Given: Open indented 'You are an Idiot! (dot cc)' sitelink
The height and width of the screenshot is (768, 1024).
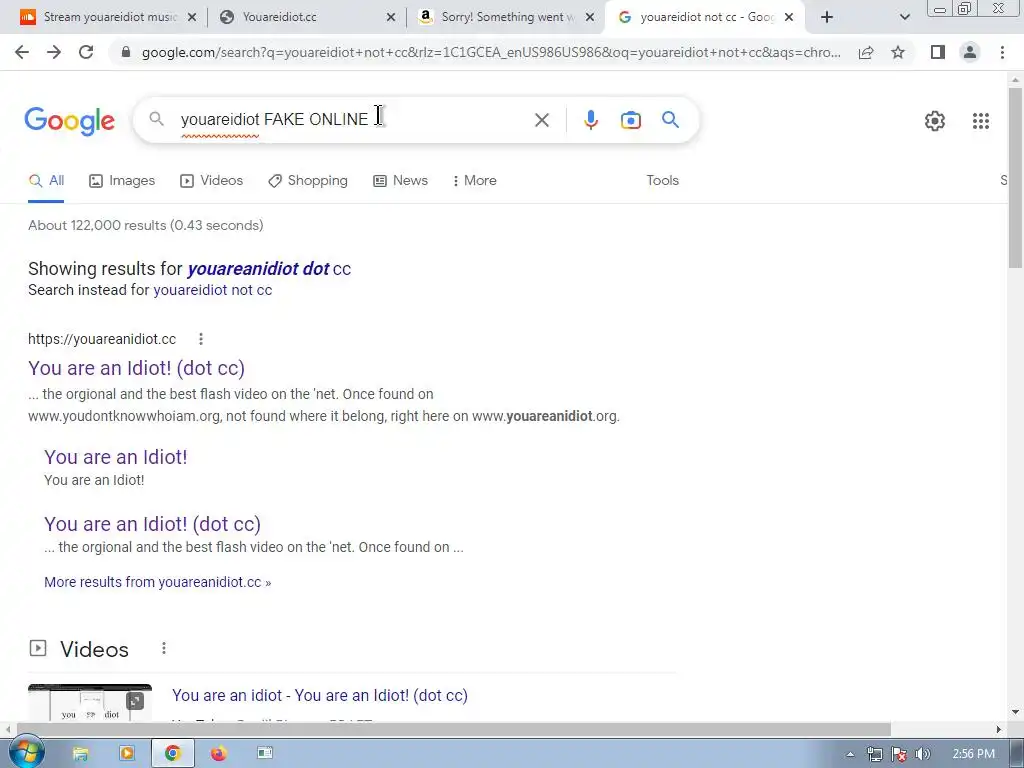Looking at the screenshot, I should [152, 524].
